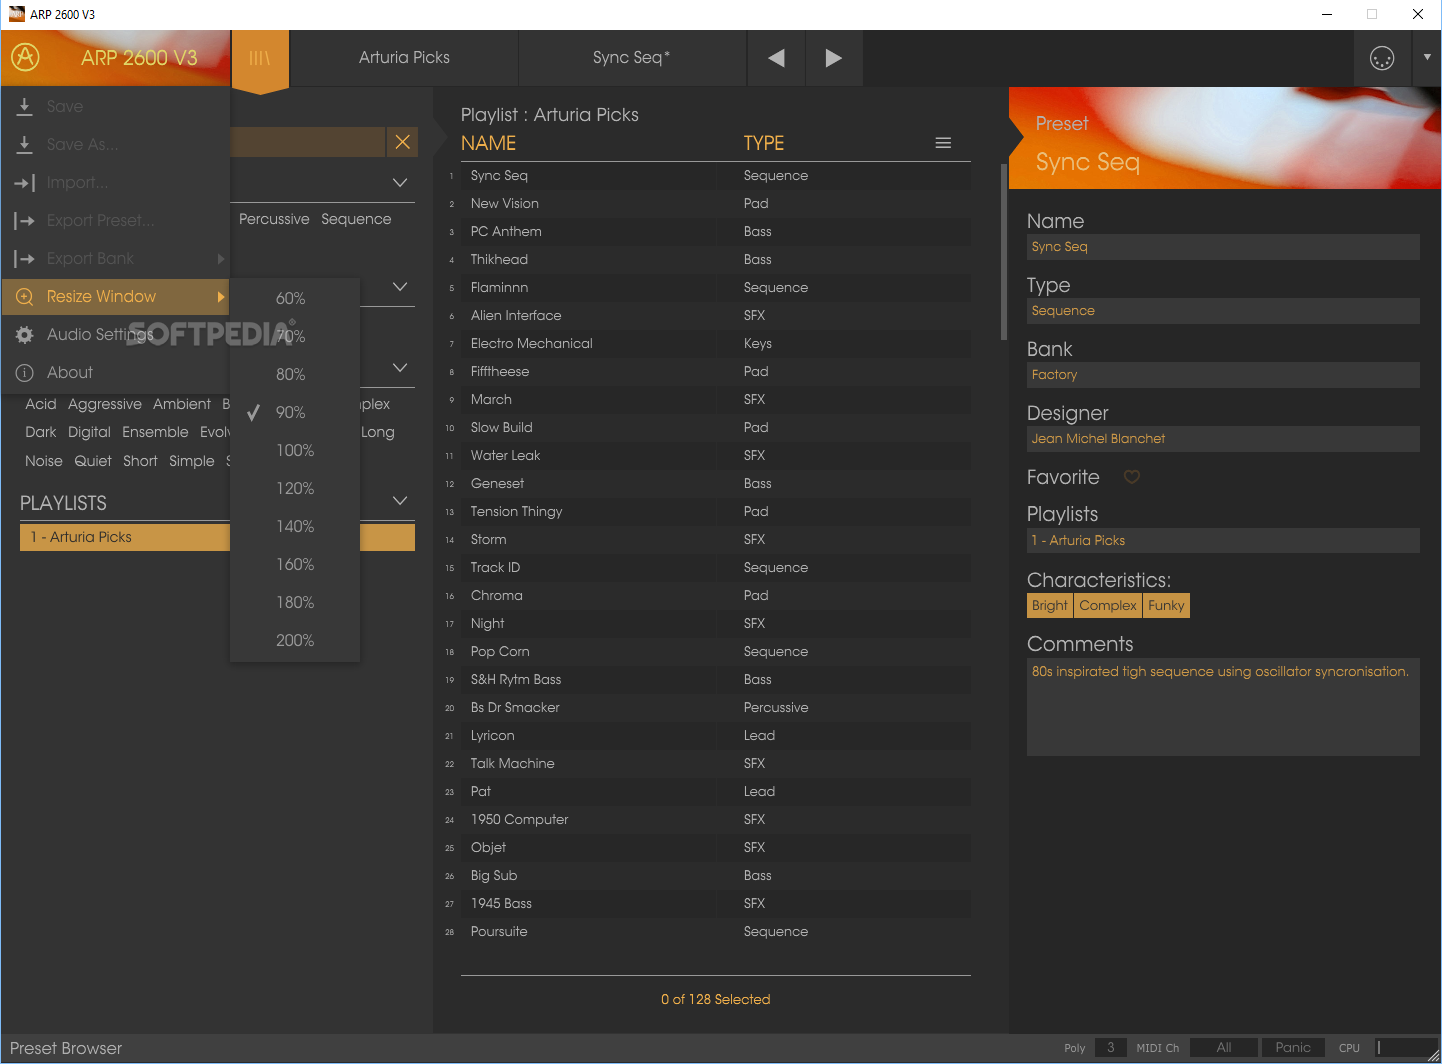Screen dimensions: 1442x1064
Task: Set window size to 60%
Action: click(x=295, y=298)
